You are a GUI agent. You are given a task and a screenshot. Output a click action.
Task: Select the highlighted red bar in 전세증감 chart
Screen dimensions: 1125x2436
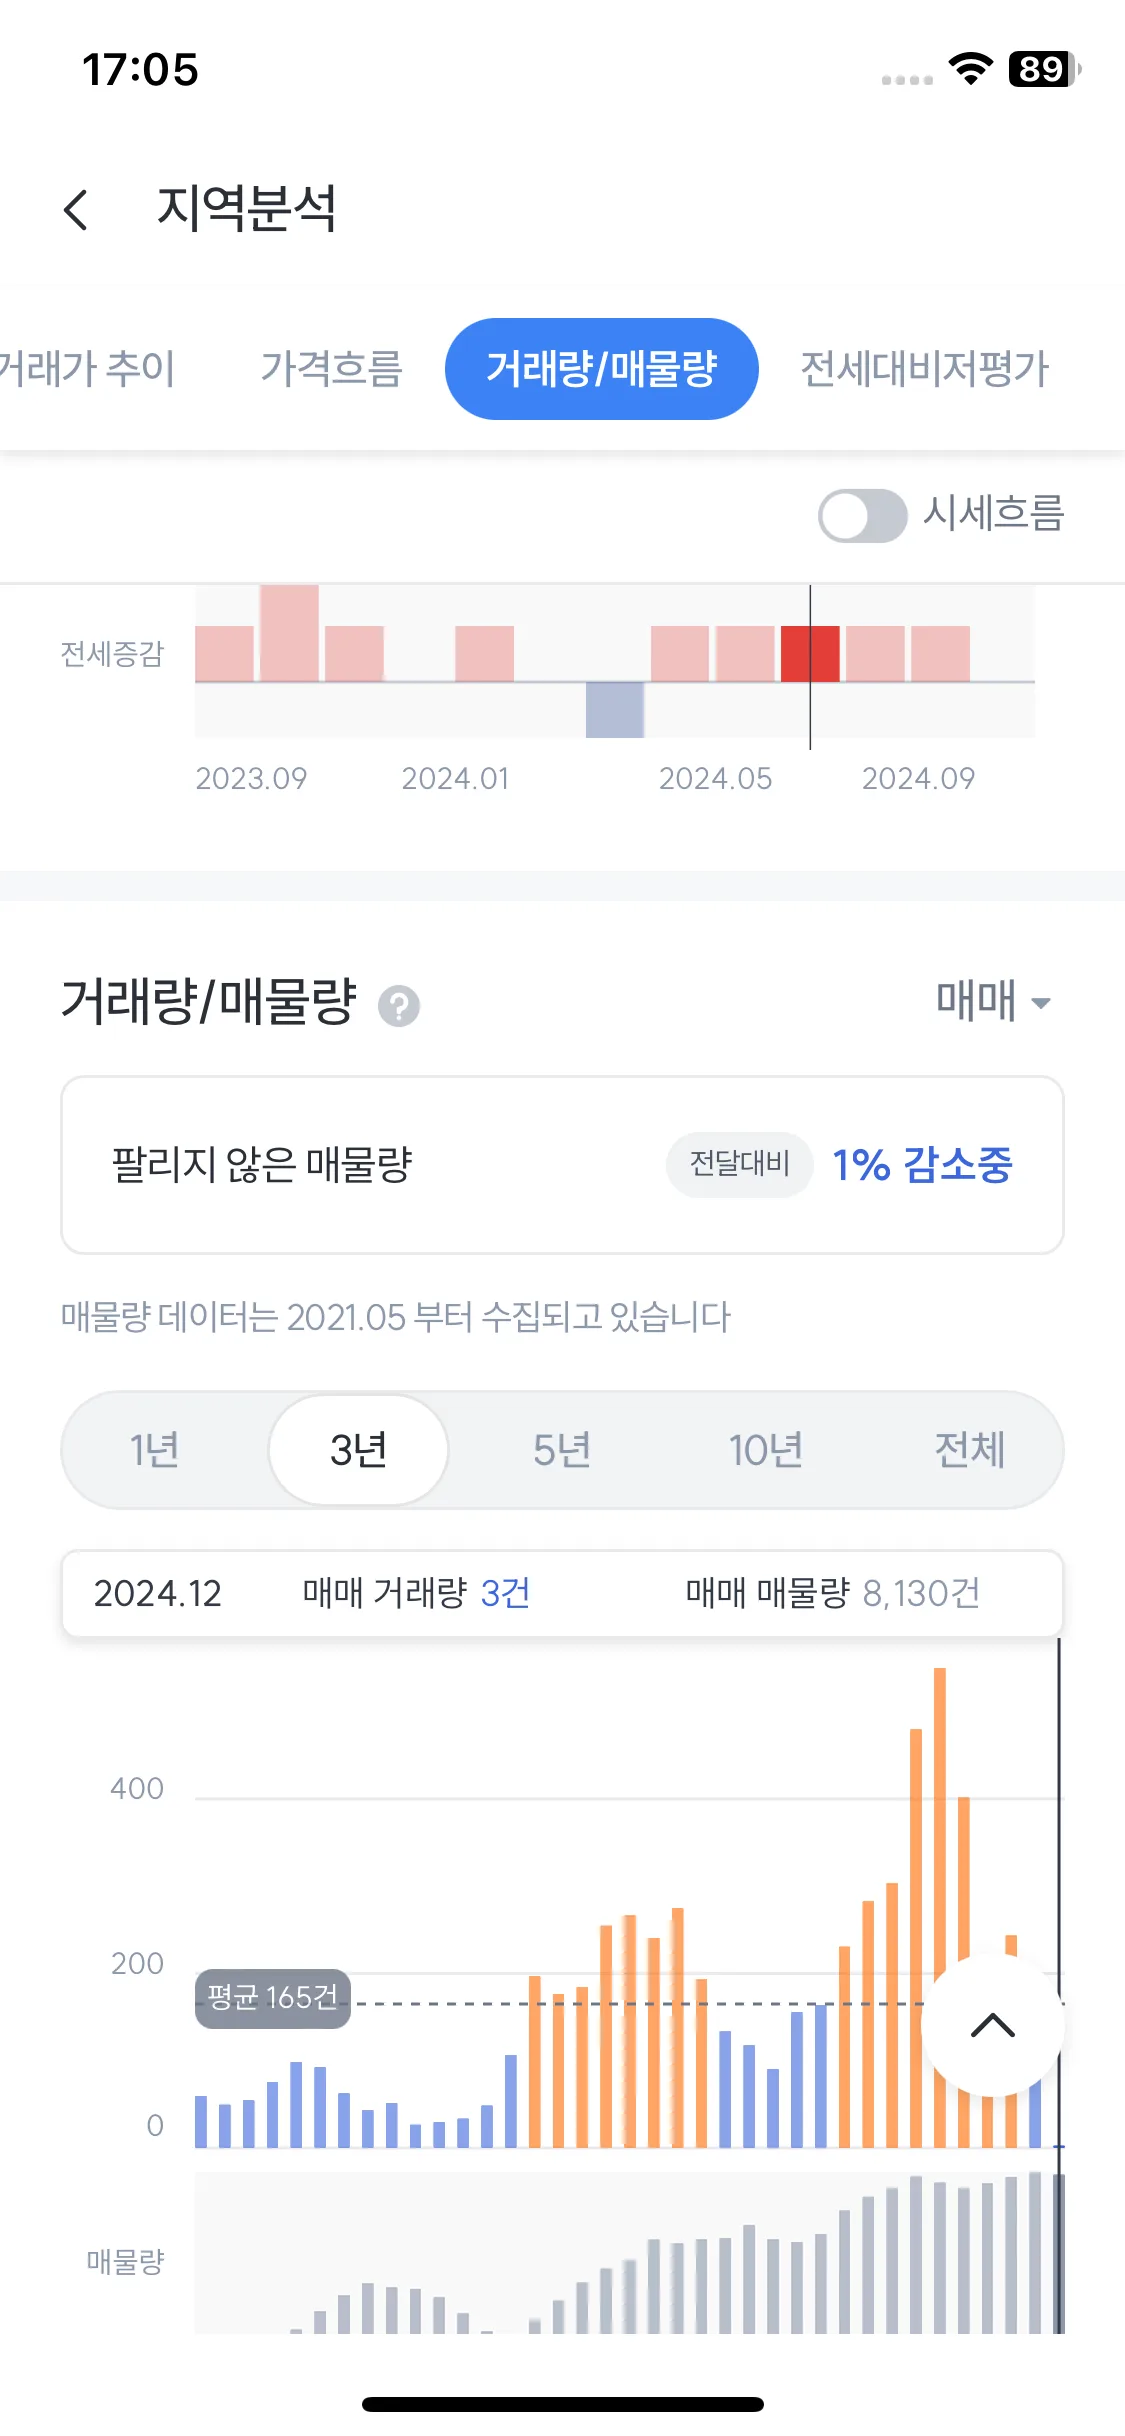(x=810, y=654)
